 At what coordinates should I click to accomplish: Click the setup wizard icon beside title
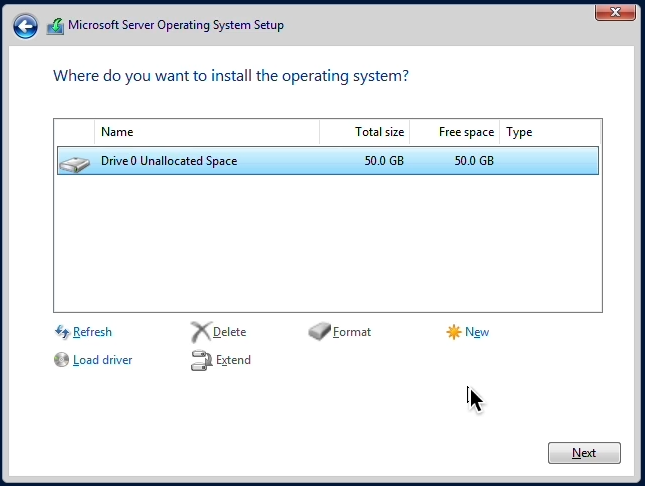[x=55, y=26]
